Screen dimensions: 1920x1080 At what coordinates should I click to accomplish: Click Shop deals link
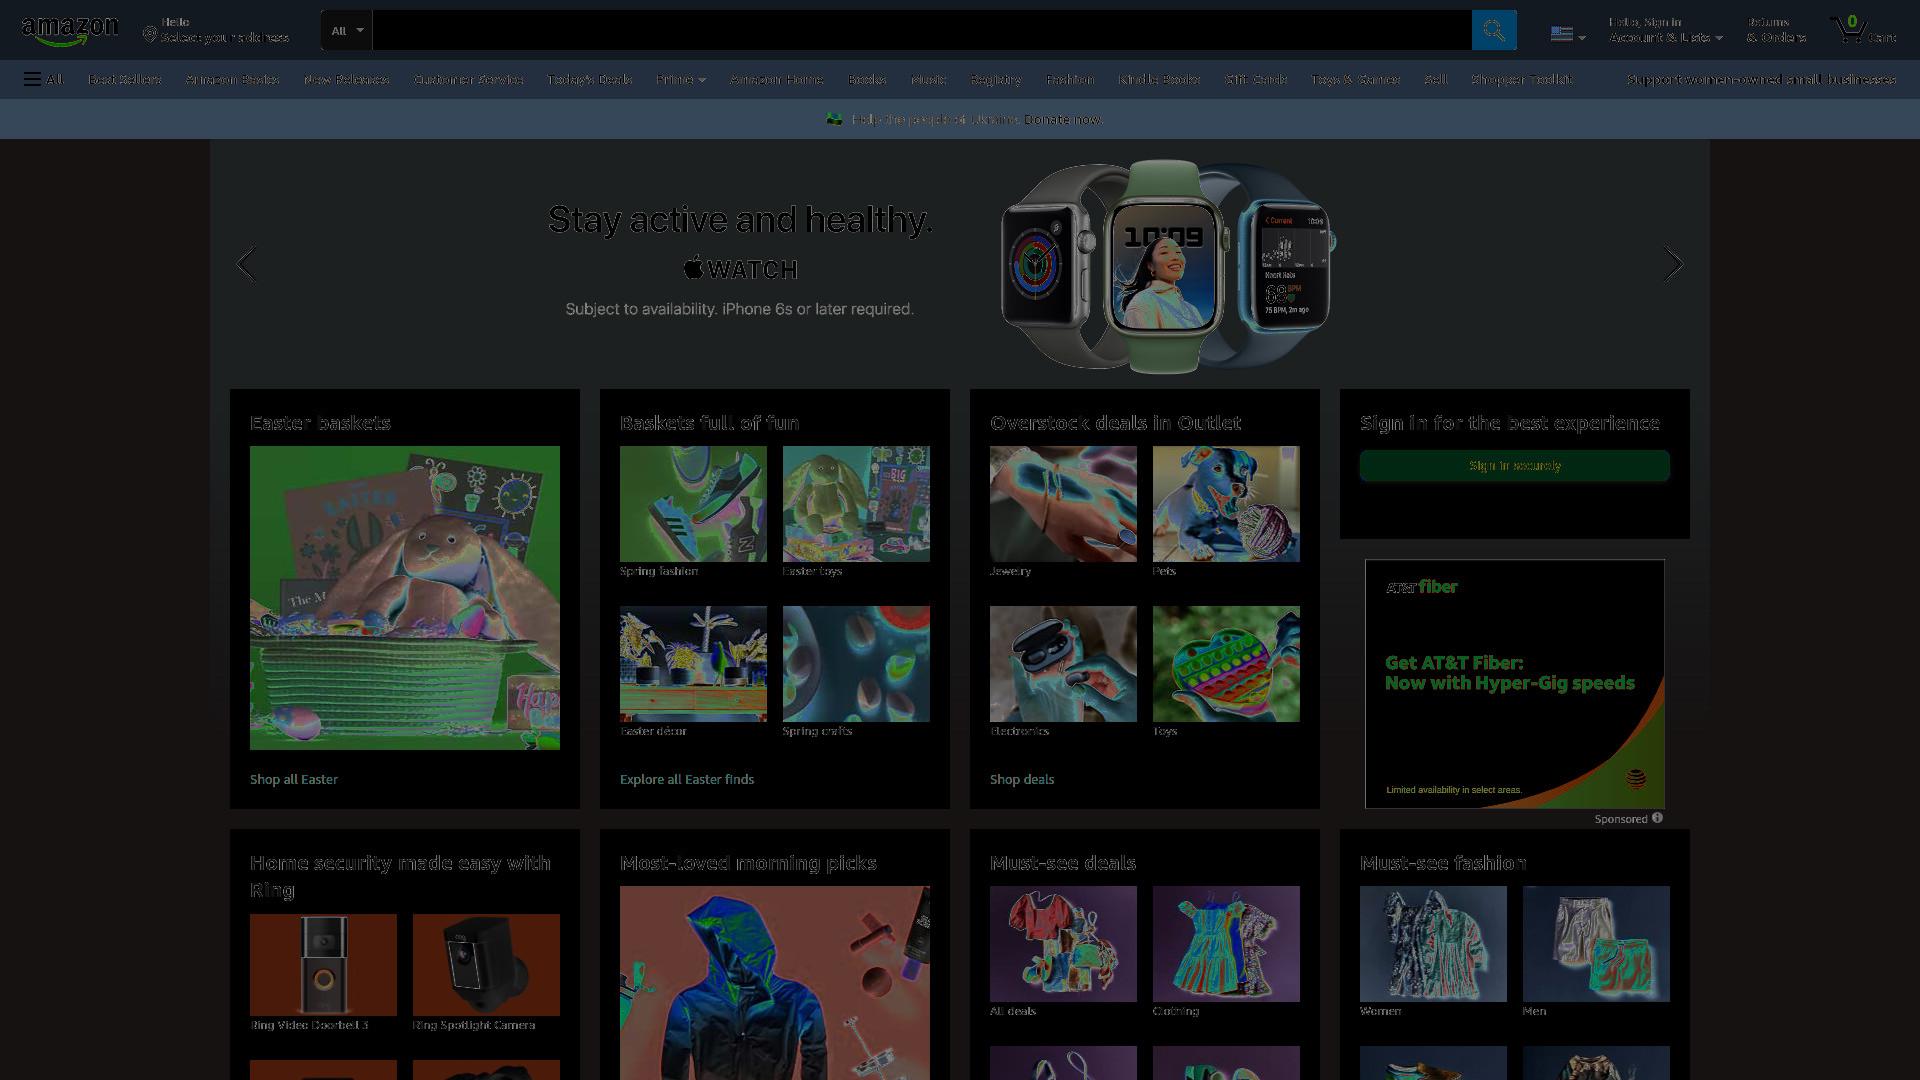tap(1022, 779)
